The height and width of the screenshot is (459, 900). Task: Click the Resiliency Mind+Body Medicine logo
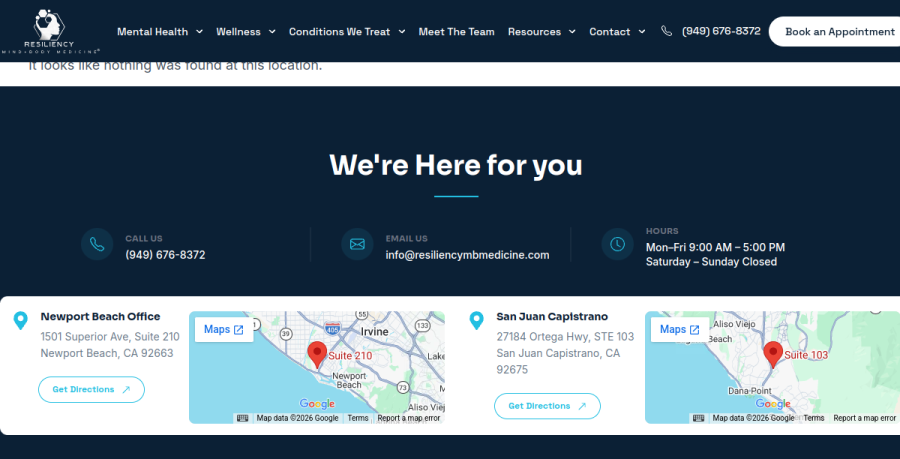(x=51, y=32)
